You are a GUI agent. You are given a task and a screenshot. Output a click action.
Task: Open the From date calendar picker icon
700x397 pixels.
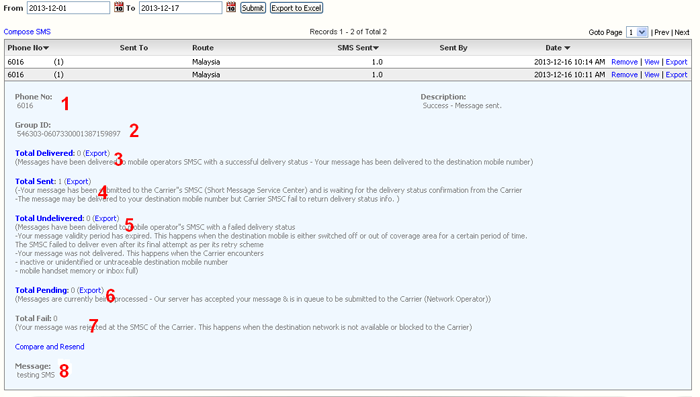[119, 7]
